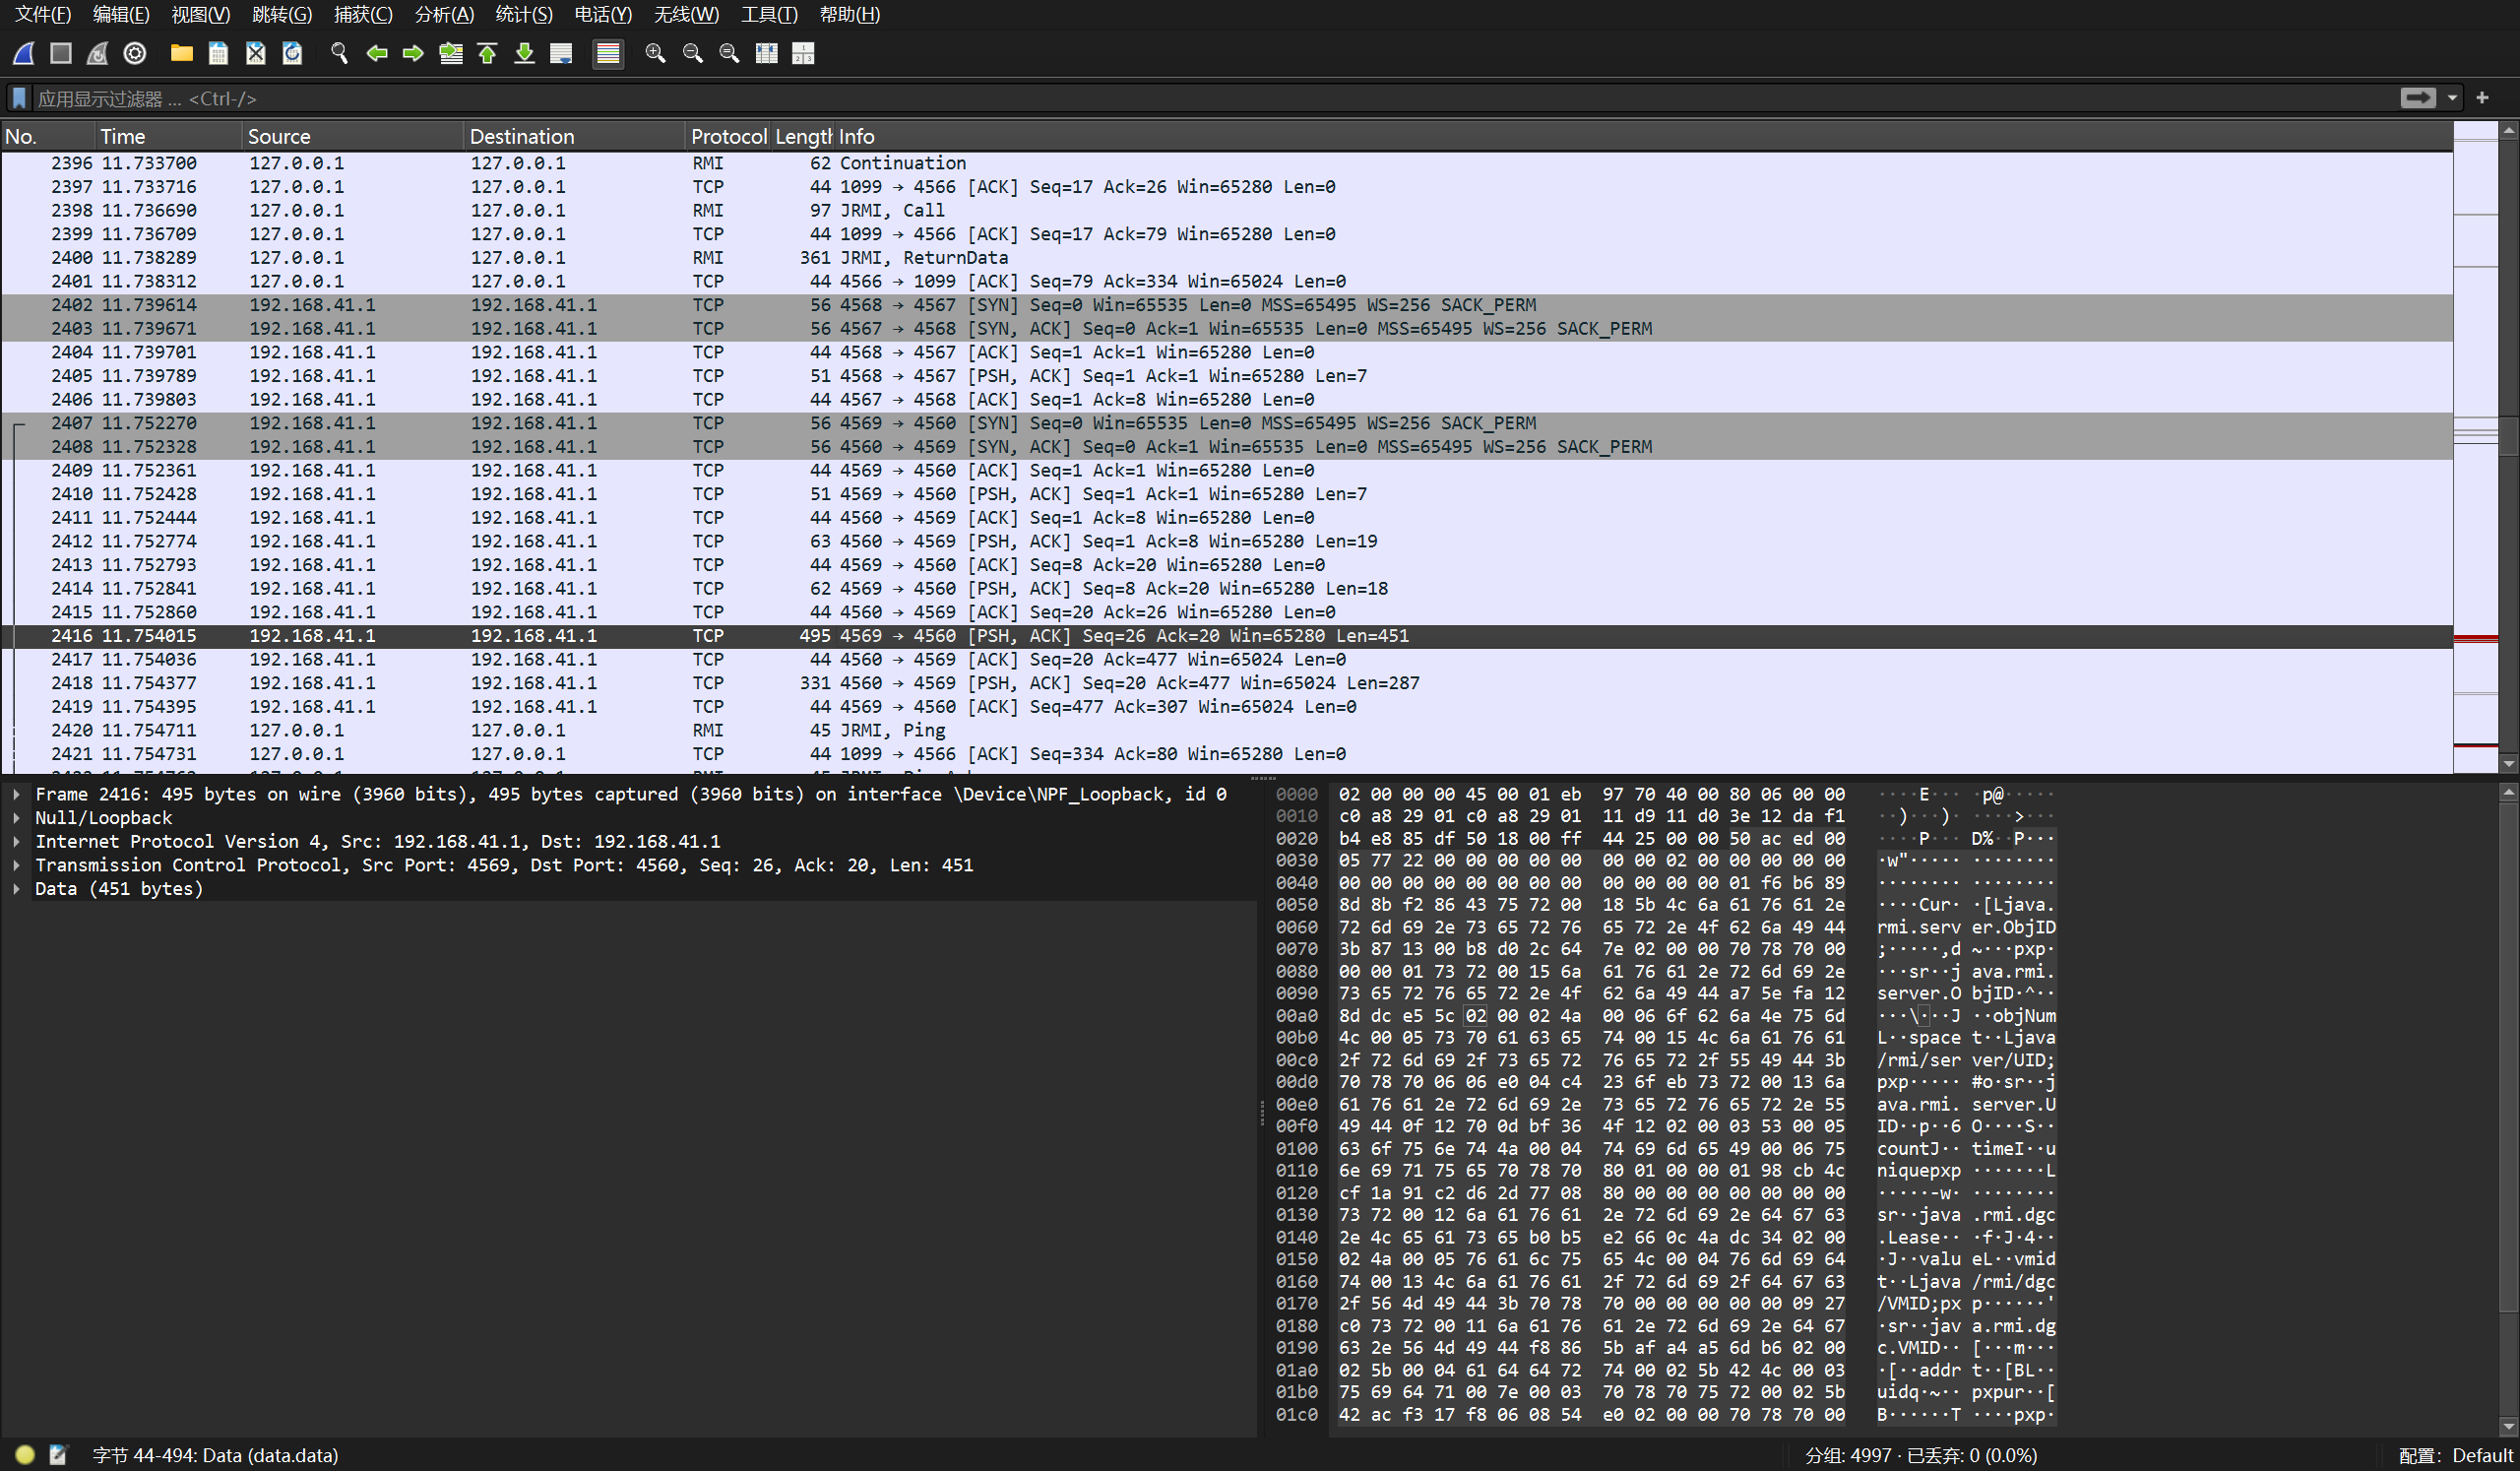Sort by Protocol column header

coord(728,136)
